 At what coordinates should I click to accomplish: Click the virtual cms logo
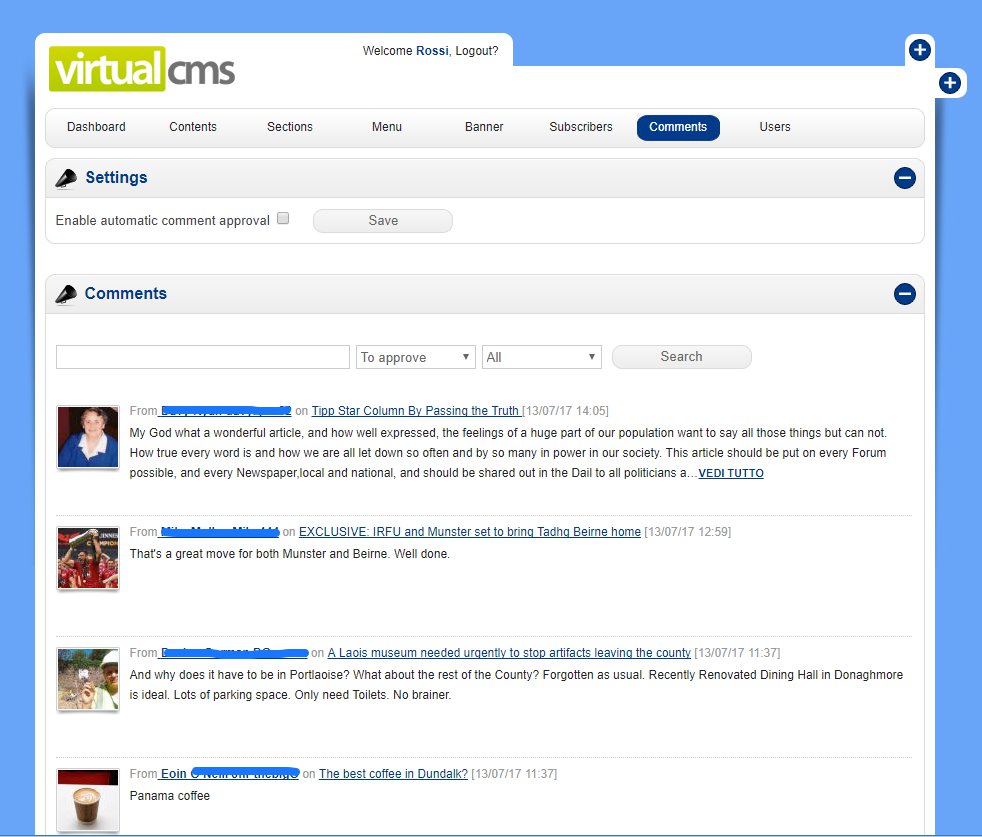pyautogui.click(x=142, y=70)
